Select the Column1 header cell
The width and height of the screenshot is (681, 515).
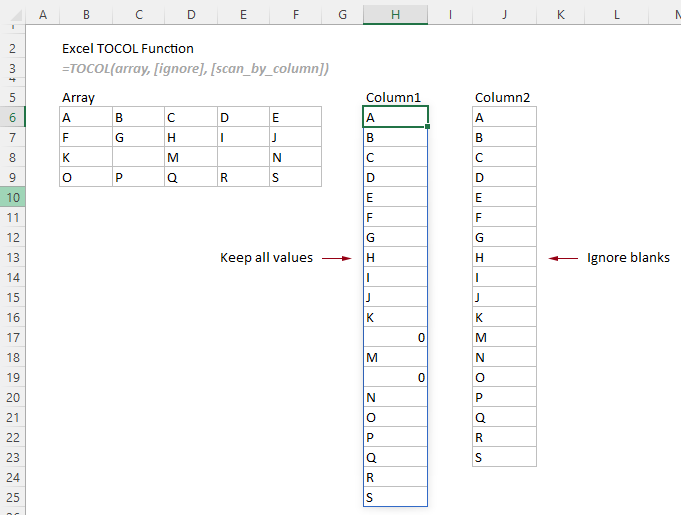pyautogui.click(x=393, y=97)
